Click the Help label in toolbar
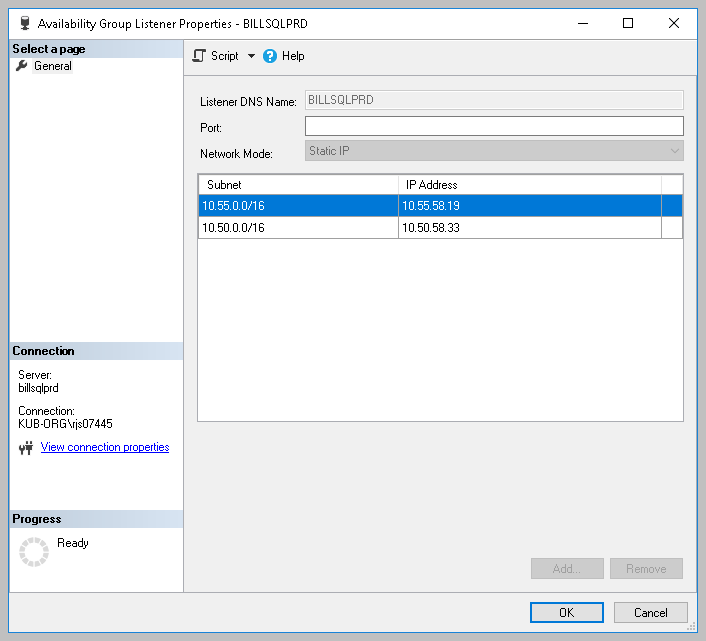706x641 pixels. click(x=293, y=56)
